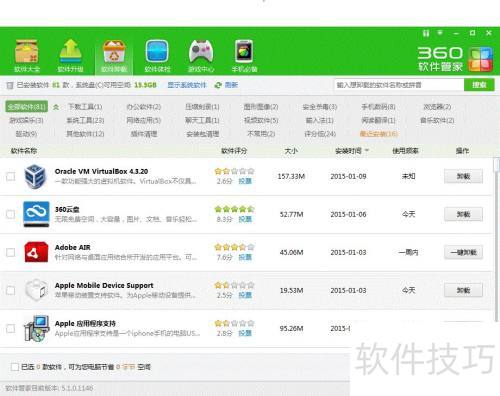Filter by 压缩刻录(1) category
Image resolution: width=500 pixels, height=396 pixels.
202,107
